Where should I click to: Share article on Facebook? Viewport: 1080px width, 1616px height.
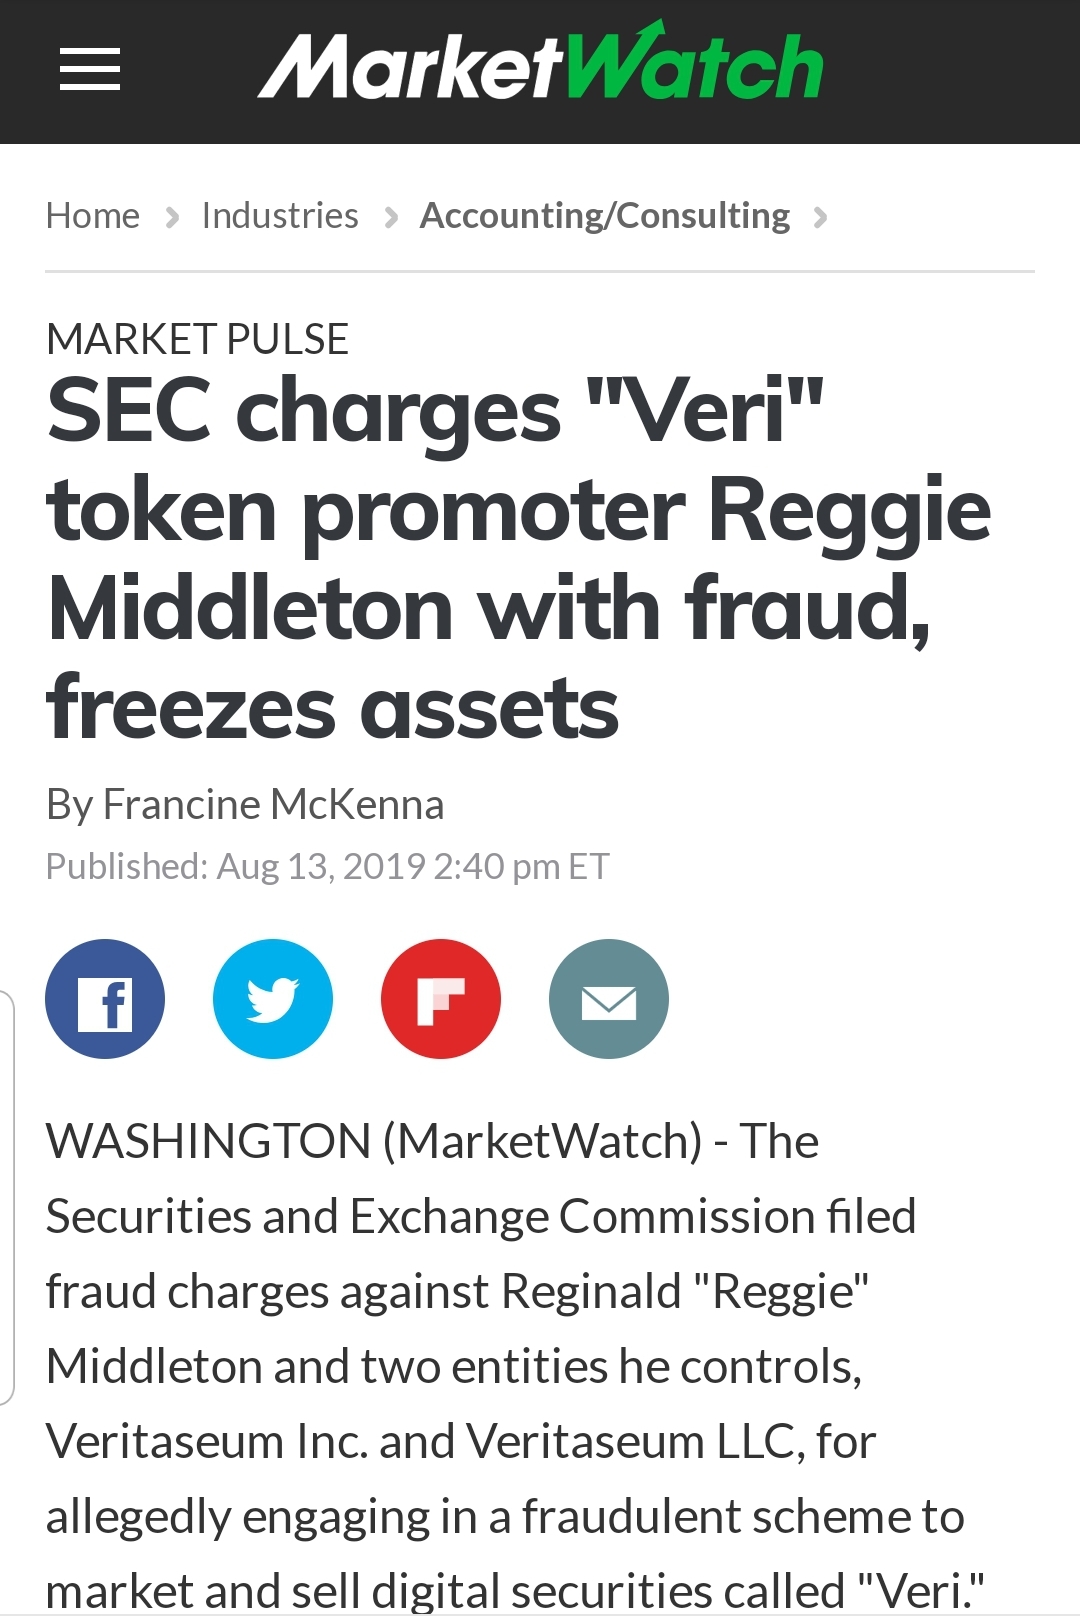[105, 999]
